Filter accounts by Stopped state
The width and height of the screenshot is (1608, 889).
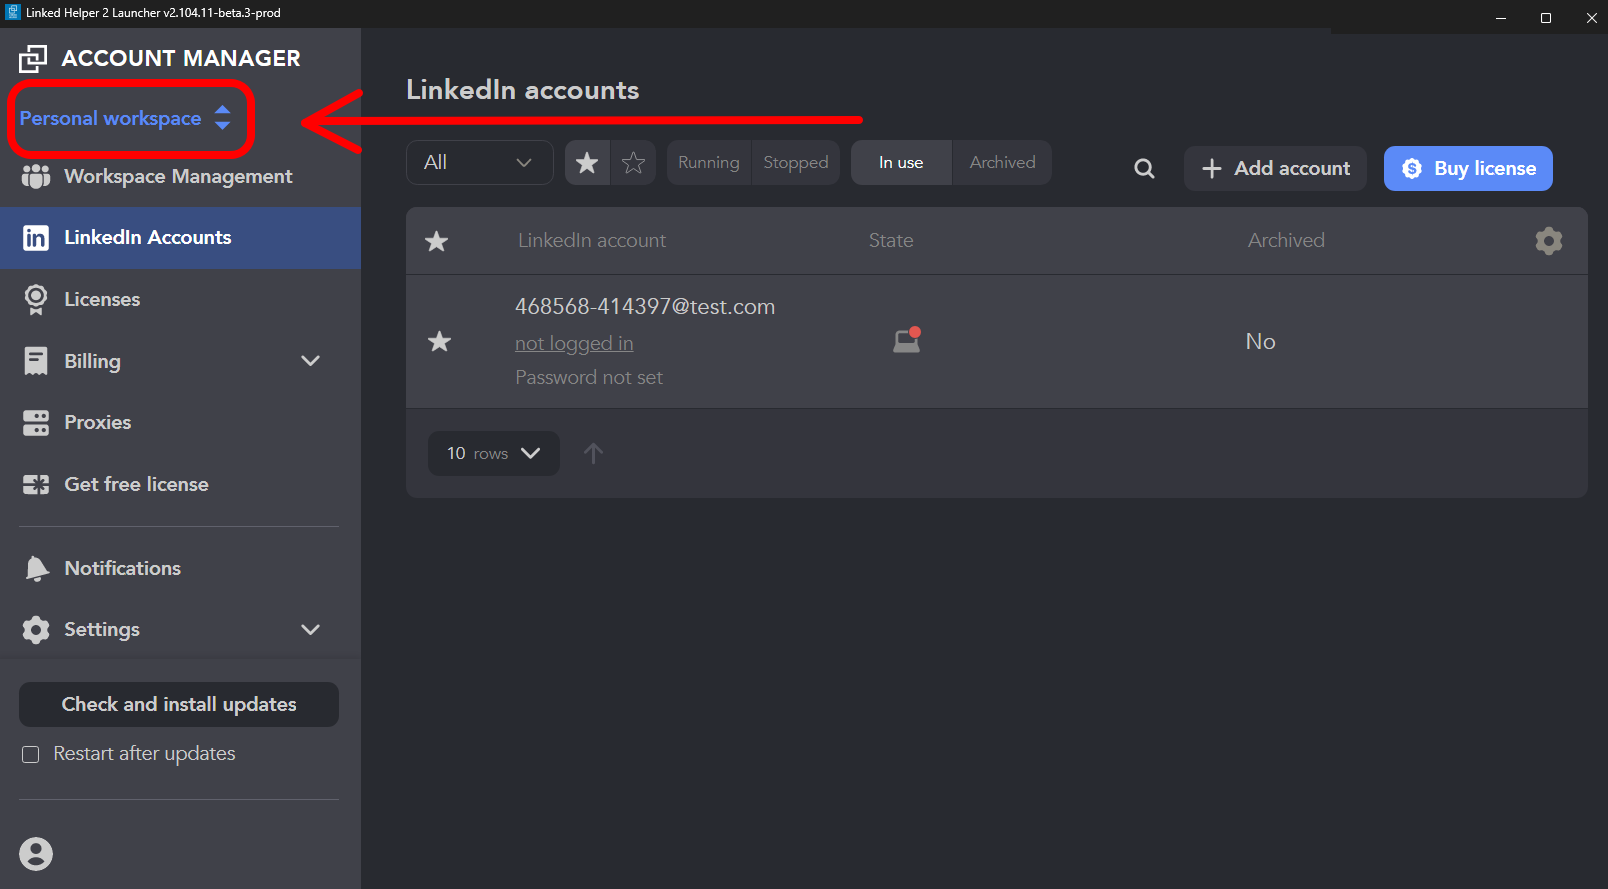(x=796, y=163)
